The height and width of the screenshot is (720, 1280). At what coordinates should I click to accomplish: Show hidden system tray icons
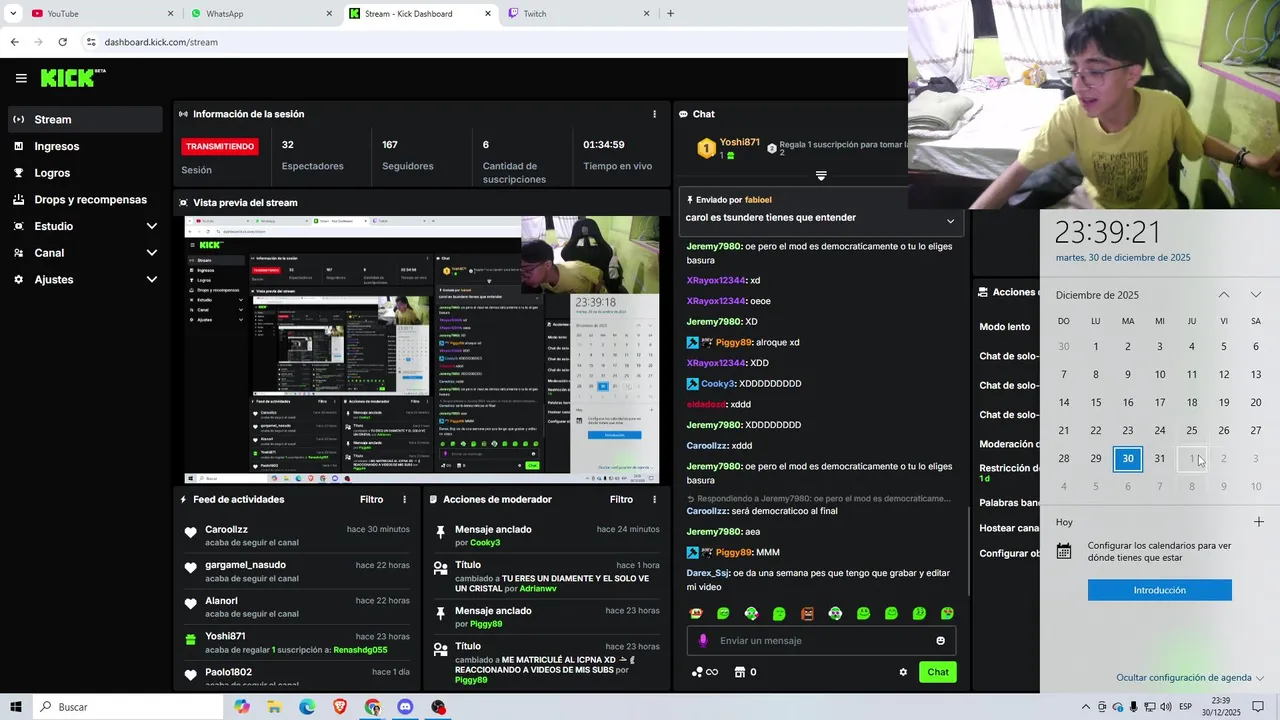1086,707
